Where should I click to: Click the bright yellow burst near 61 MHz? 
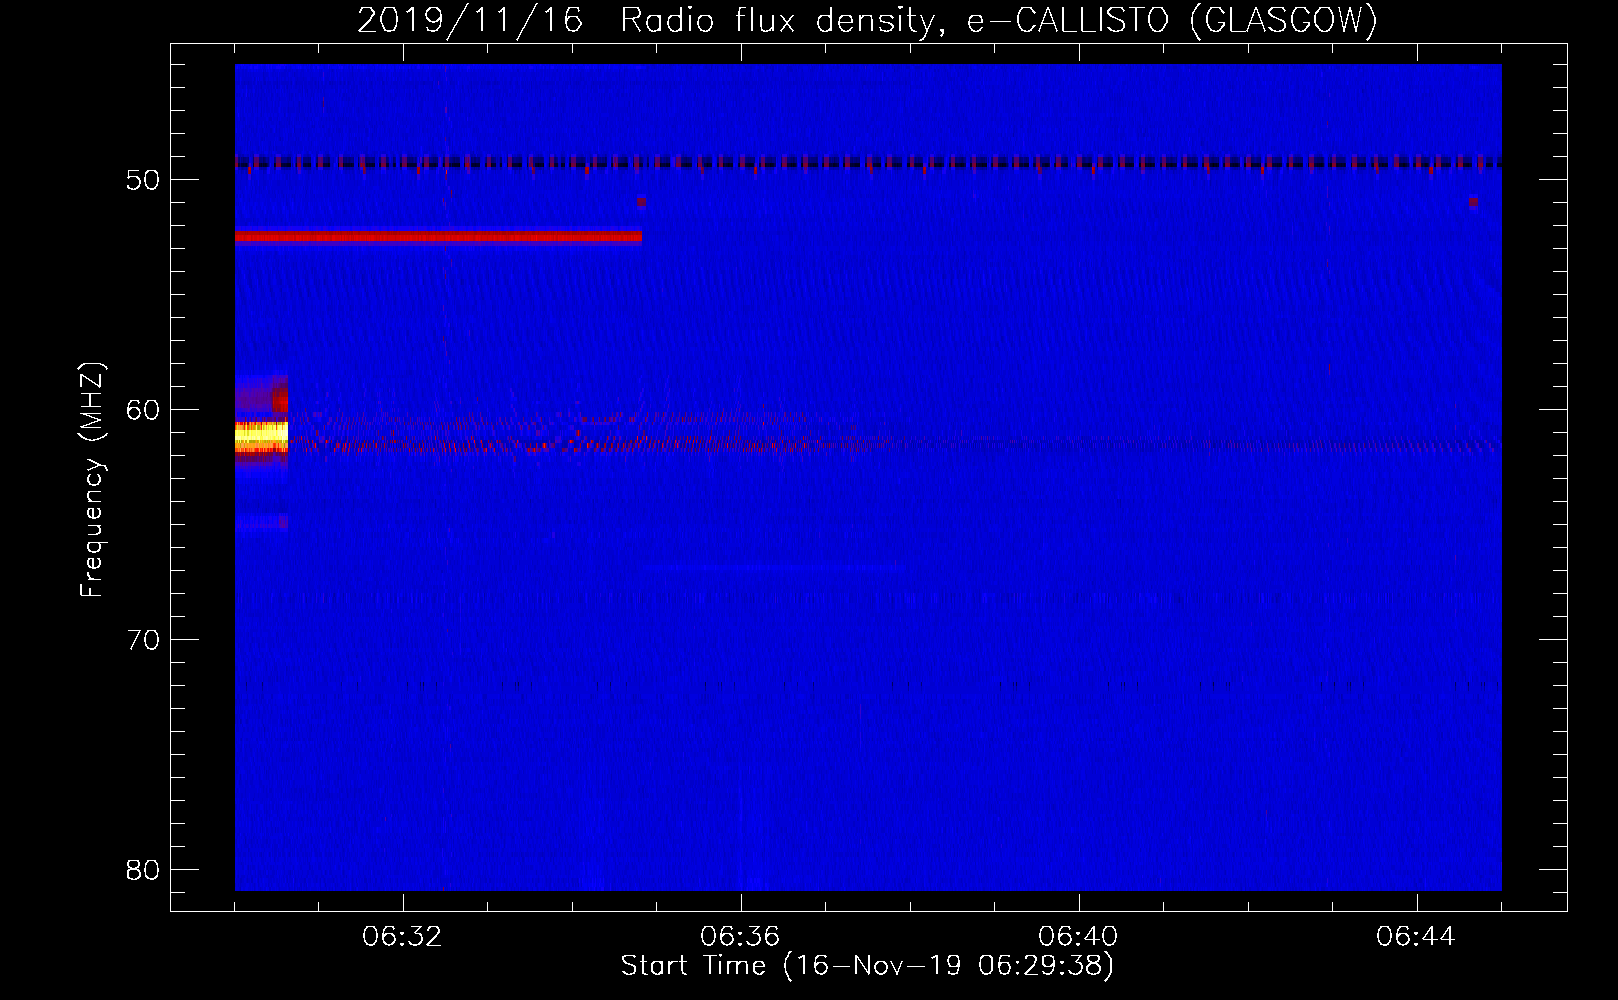[x=261, y=436]
